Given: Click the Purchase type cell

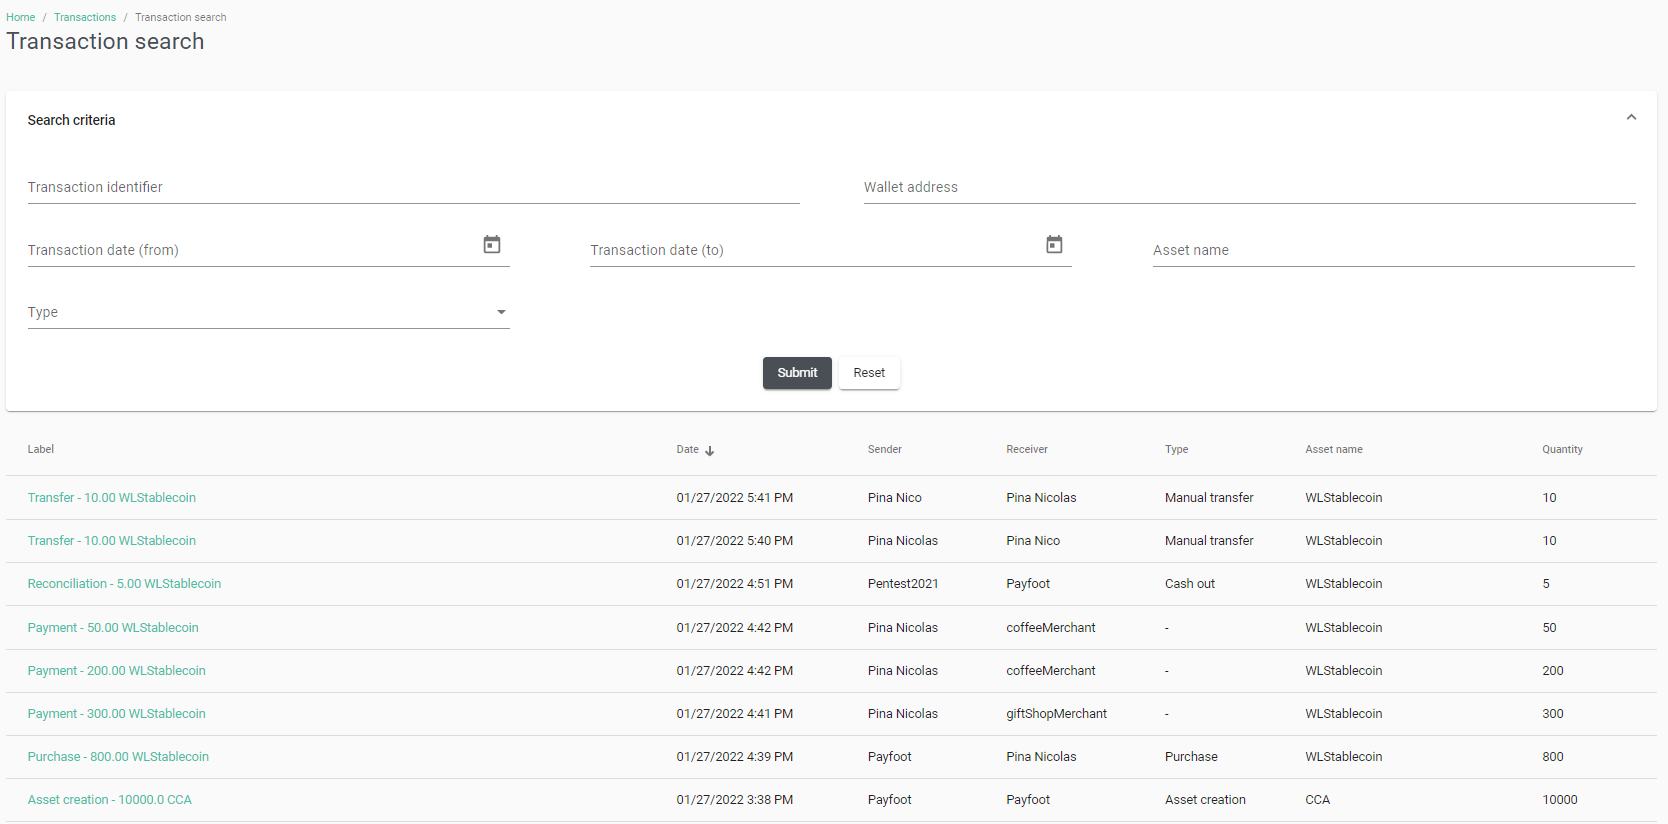Looking at the screenshot, I should (1191, 757).
